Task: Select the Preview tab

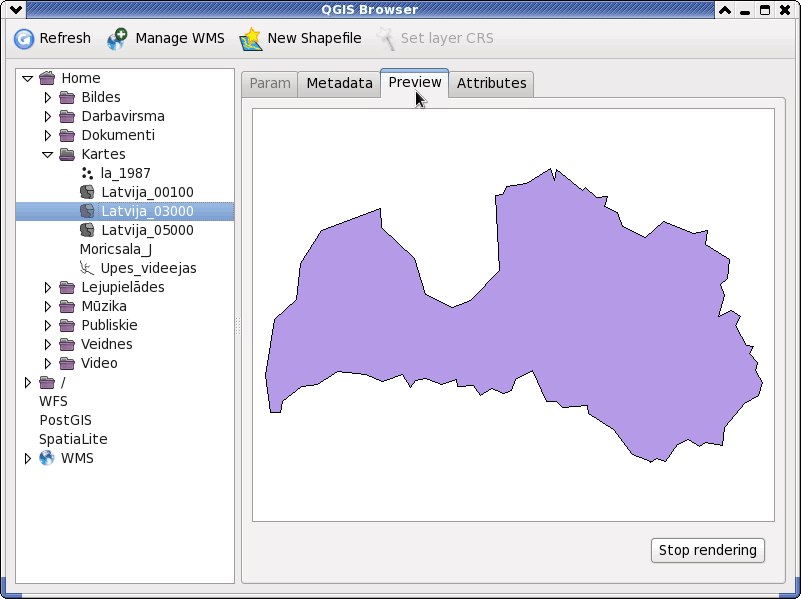Action: 415,82
